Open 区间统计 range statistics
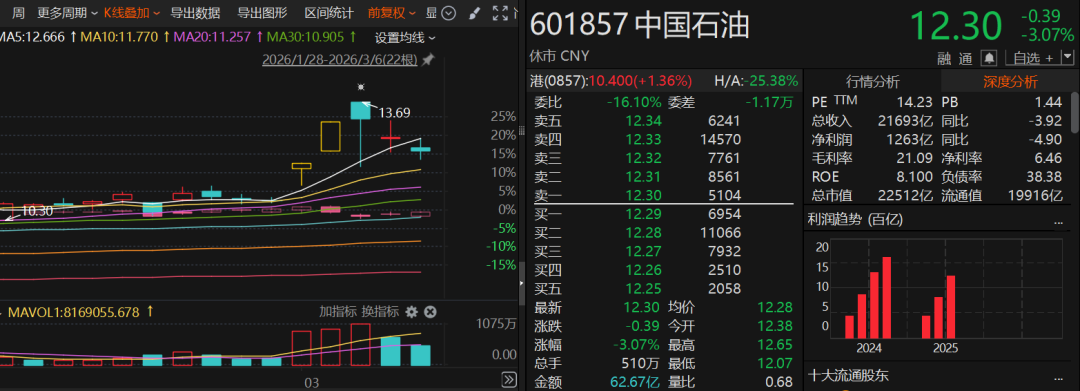1080x391 pixels. point(329,12)
